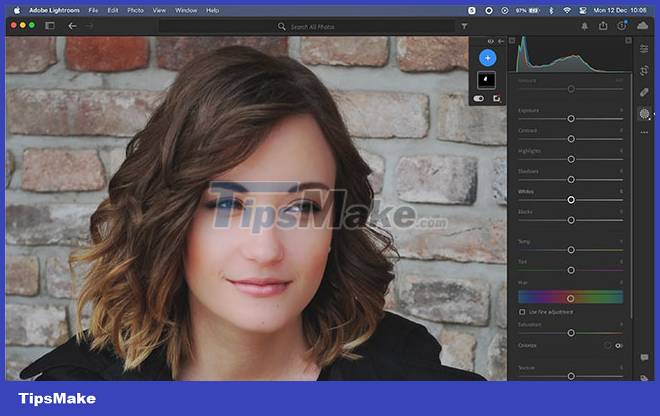The image size is (660, 416).
Task: Select the Masking tool icon
Action: [x=644, y=113]
